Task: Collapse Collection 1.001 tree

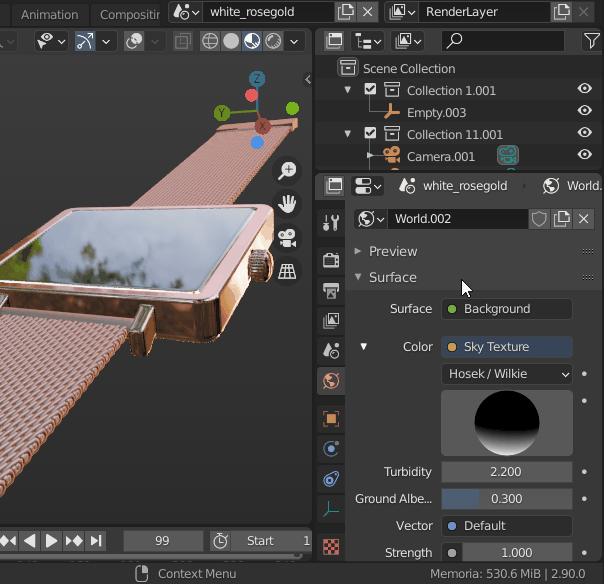Action: point(348,90)
